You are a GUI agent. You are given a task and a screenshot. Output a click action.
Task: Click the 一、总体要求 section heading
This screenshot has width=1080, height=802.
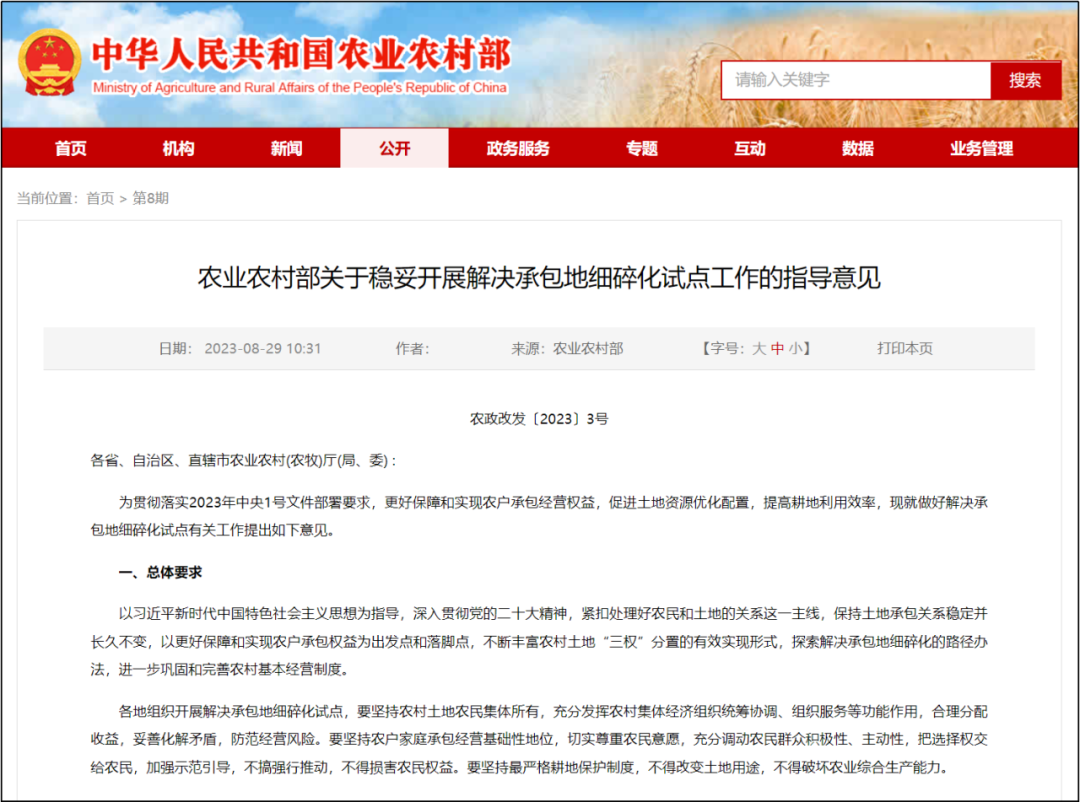click(160, 573)
